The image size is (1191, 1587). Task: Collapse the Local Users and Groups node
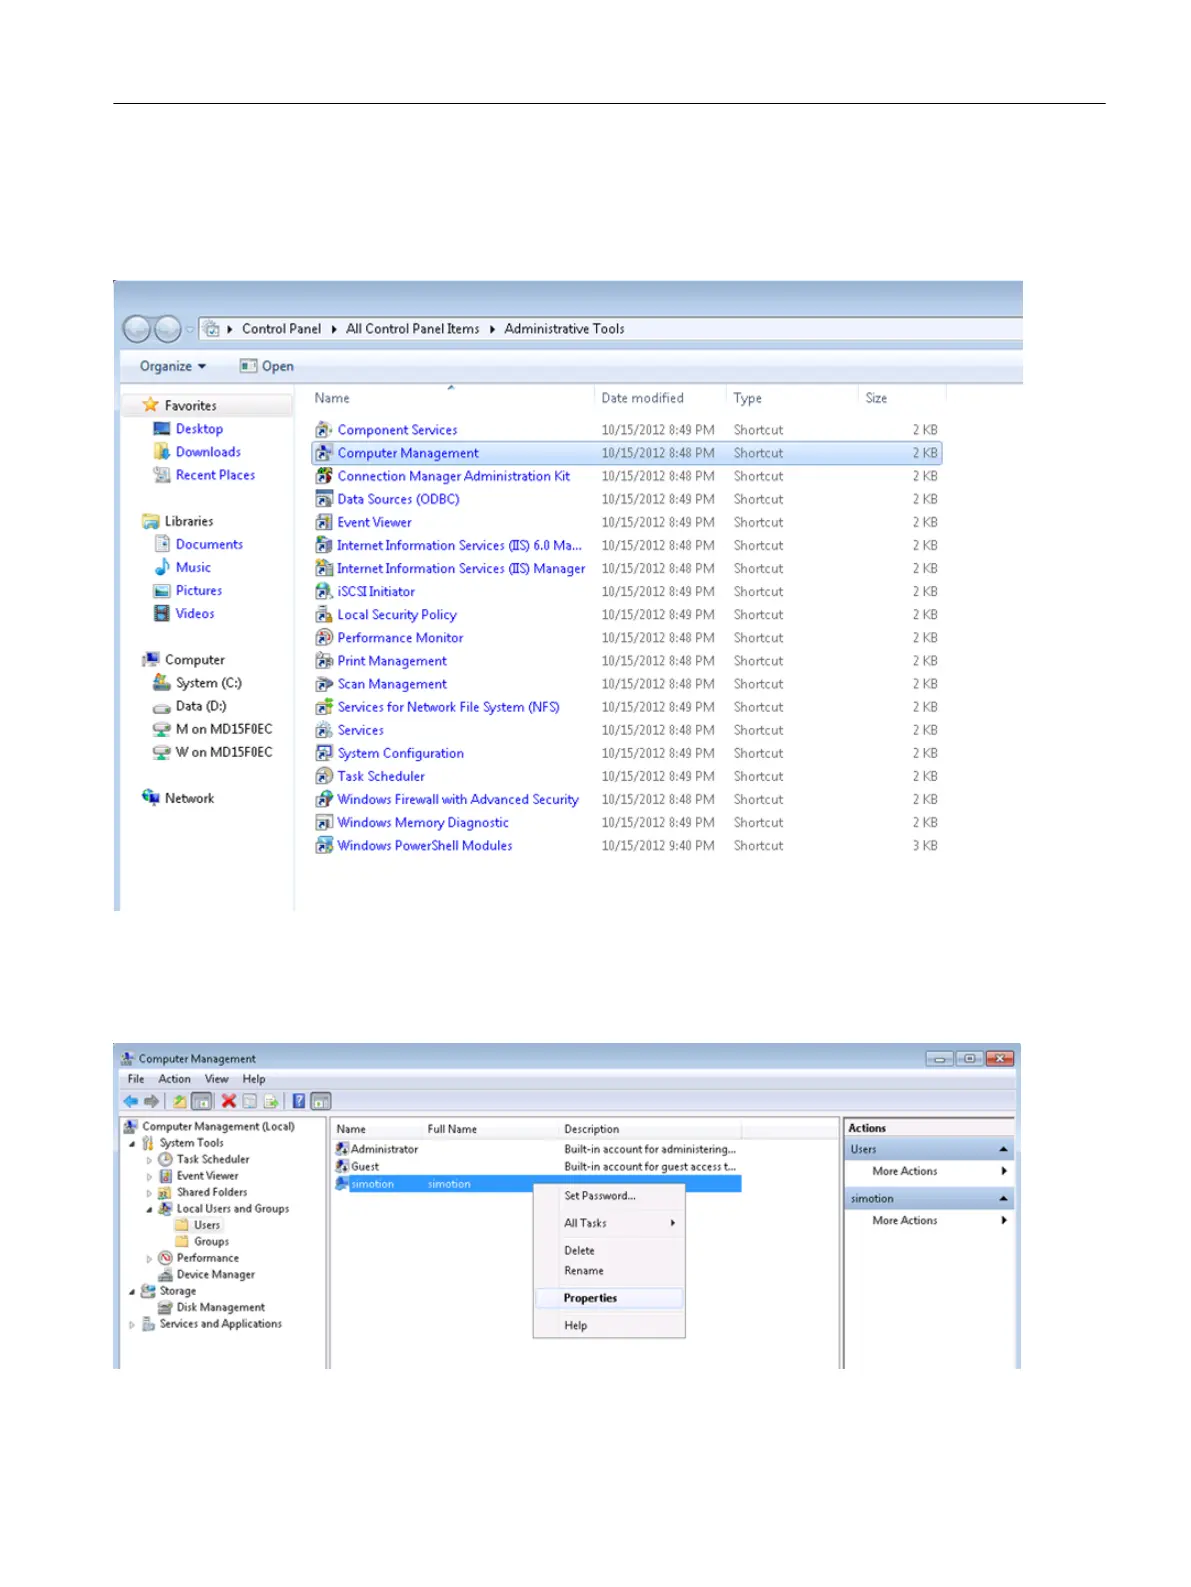(x=149, y=1209)
